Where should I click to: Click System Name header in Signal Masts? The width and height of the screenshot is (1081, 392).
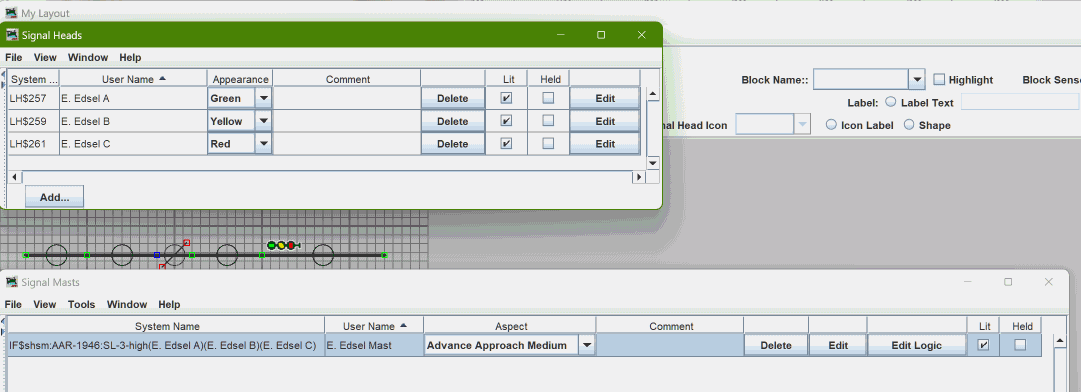(166, 327)
